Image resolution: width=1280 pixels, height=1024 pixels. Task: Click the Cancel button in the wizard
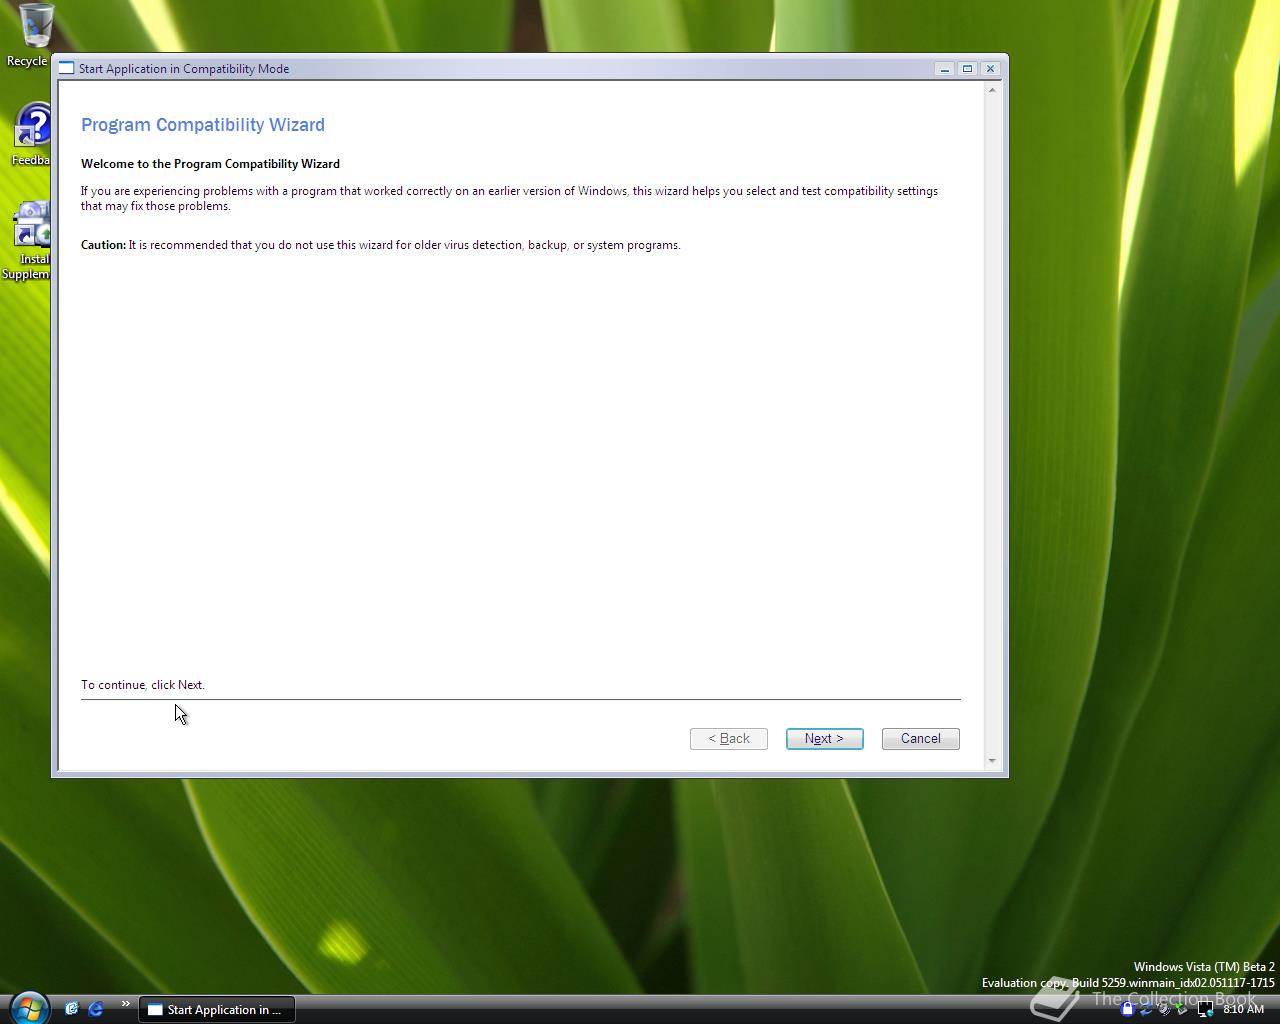coord(920,738)
